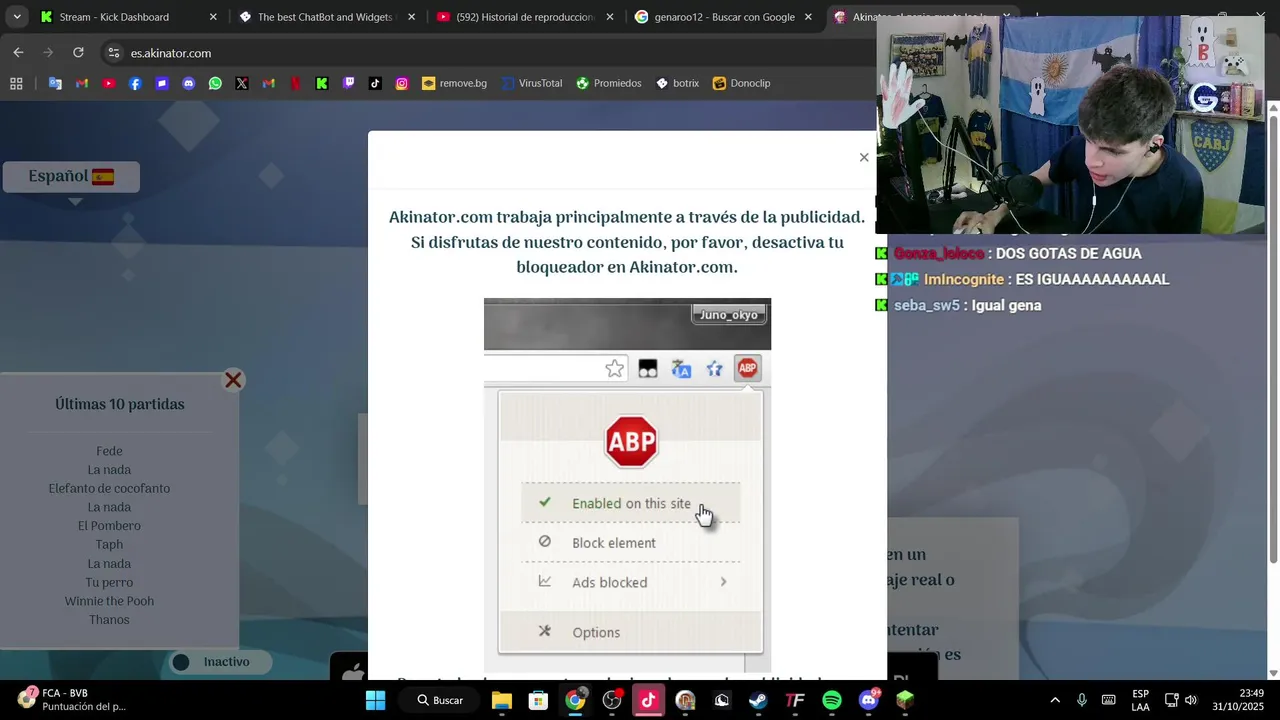Open Google Chrome from the taskbar
The image size is (1280, 720).
[575, 700]
